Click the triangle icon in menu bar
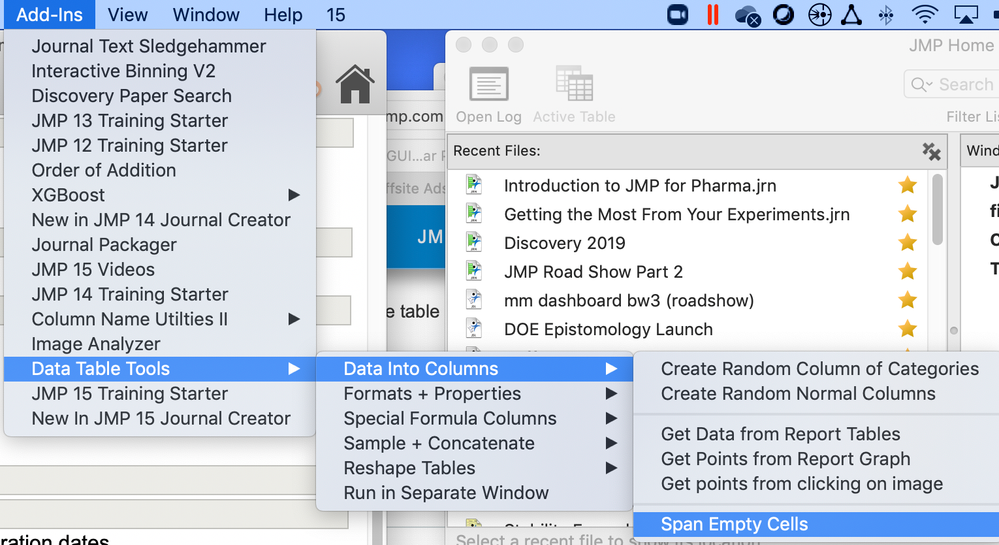Viewport: 999px width, 545px height. 851,15
